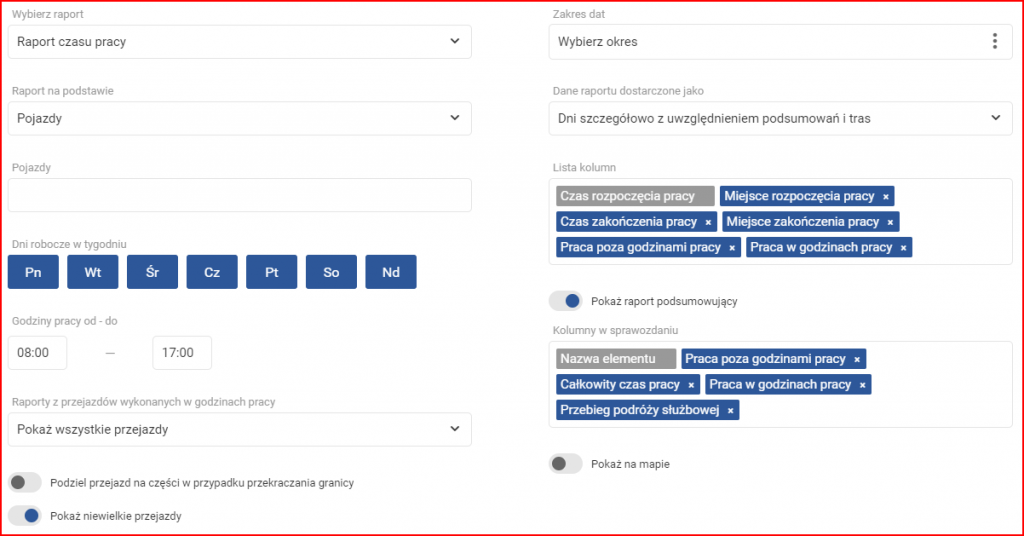Screen dimensions: 1024x536
Task: Remove the 'Czas zakończenia pracy' column tag
Action: coord(708,222)
